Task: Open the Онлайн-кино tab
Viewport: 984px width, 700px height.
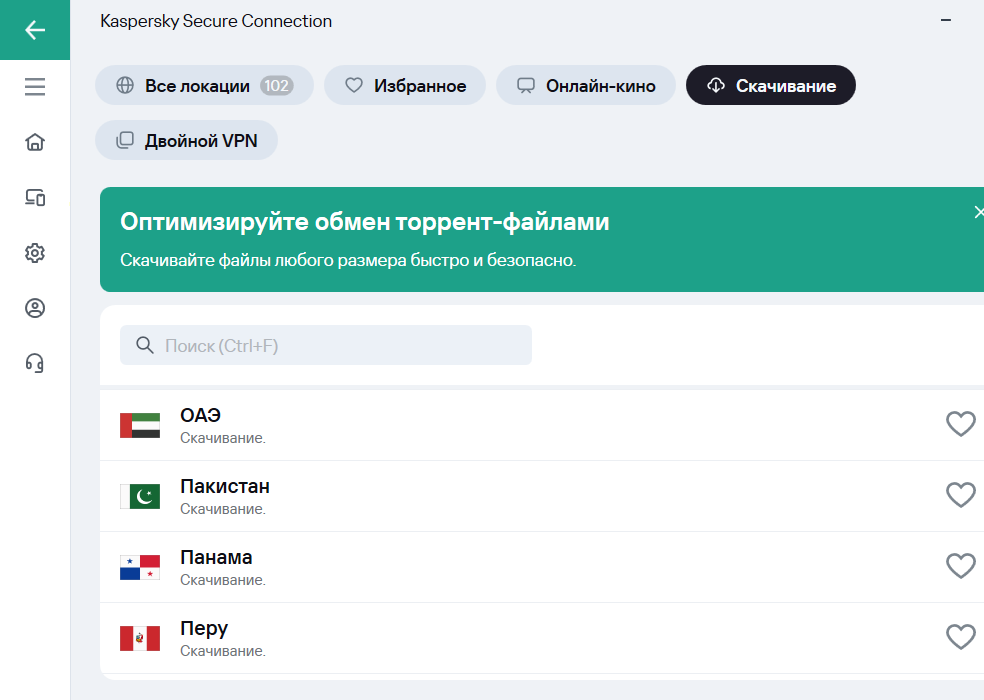Action: pos(586,85)
